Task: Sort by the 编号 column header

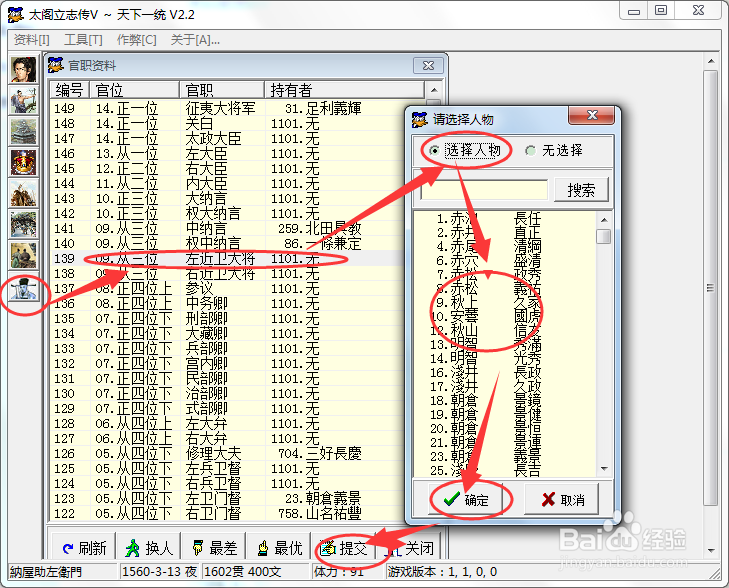Action: click(x=70, y=90)
